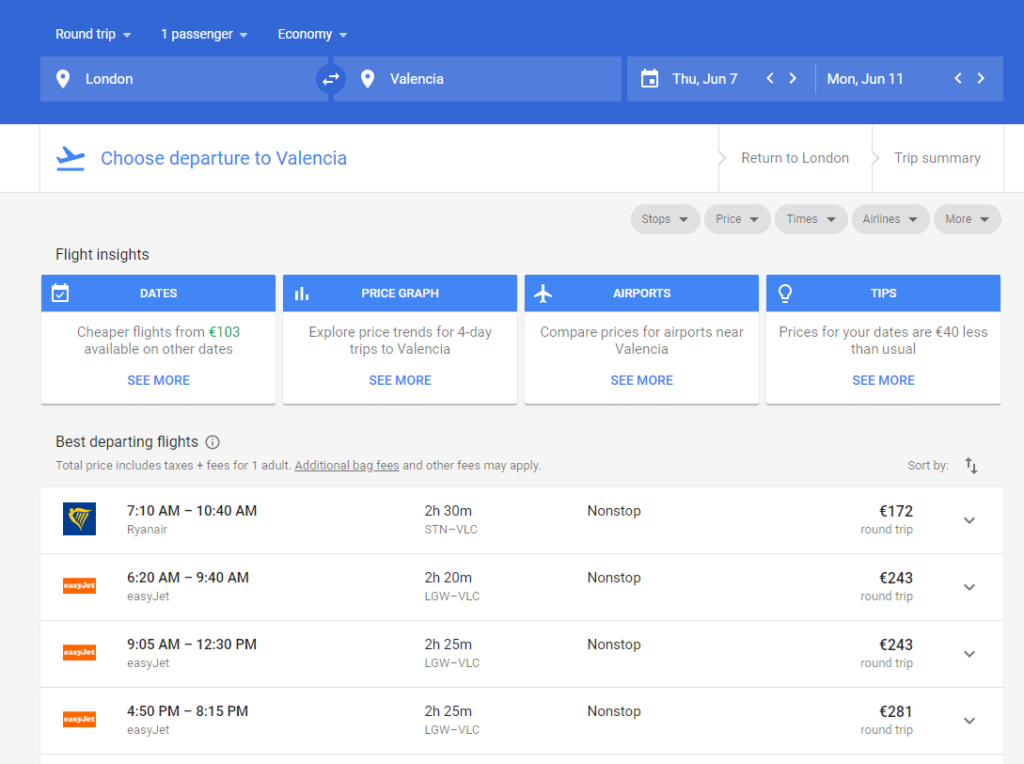This screenshot has height=764, width=1024.
Task: Open the Stops filter dropdown
Action: pos(664,219)
